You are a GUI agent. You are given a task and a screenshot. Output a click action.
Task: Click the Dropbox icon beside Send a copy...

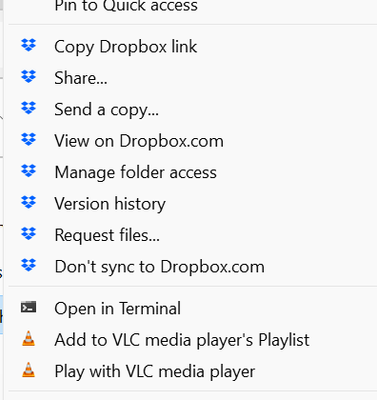click(29, 108)
